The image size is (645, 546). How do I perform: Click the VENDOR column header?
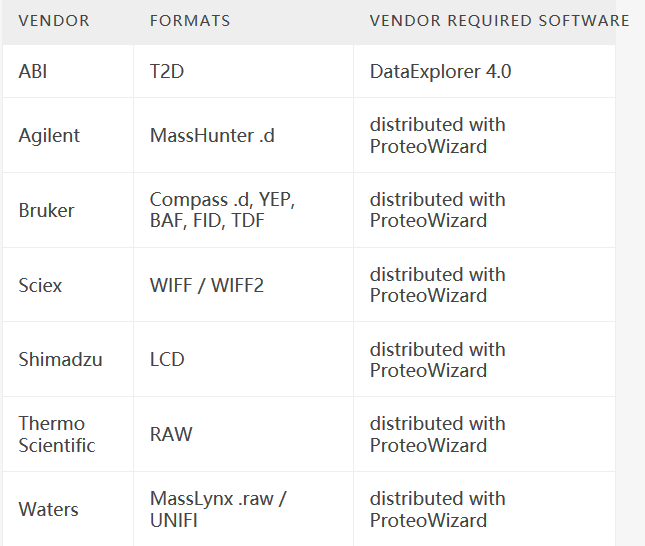click(54, 21)
